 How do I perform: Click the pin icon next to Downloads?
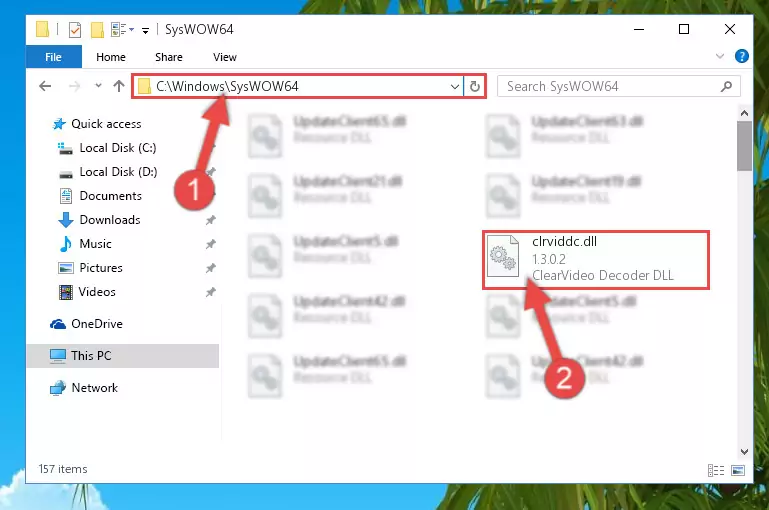pos(210,220)
